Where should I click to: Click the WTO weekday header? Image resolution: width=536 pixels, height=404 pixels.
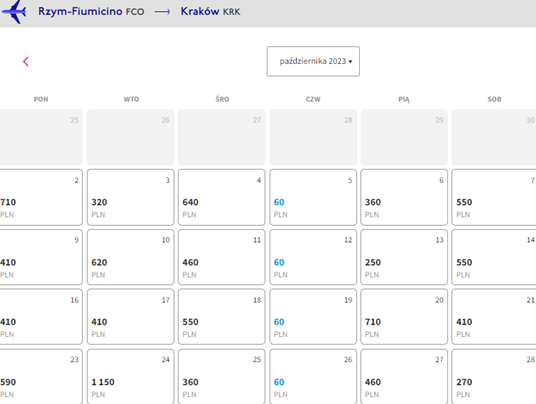[131, 99]
